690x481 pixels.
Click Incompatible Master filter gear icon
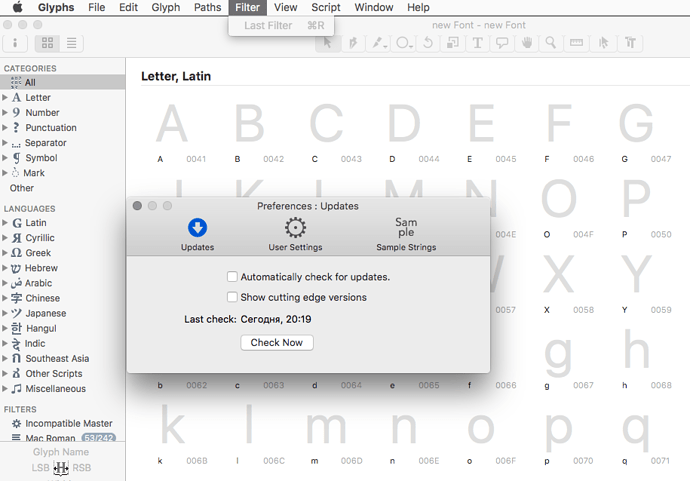[16, 423]
